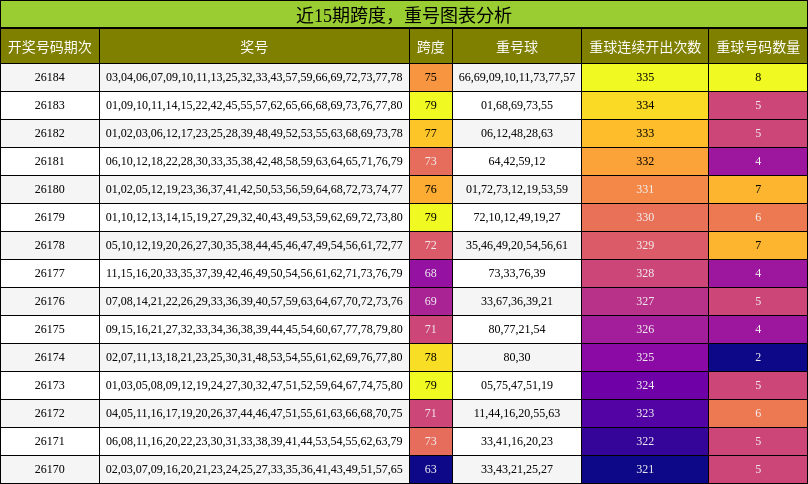Click span value 76 in row 26180
The width and height of the screenshot is (808, 484).
point(431,189)
